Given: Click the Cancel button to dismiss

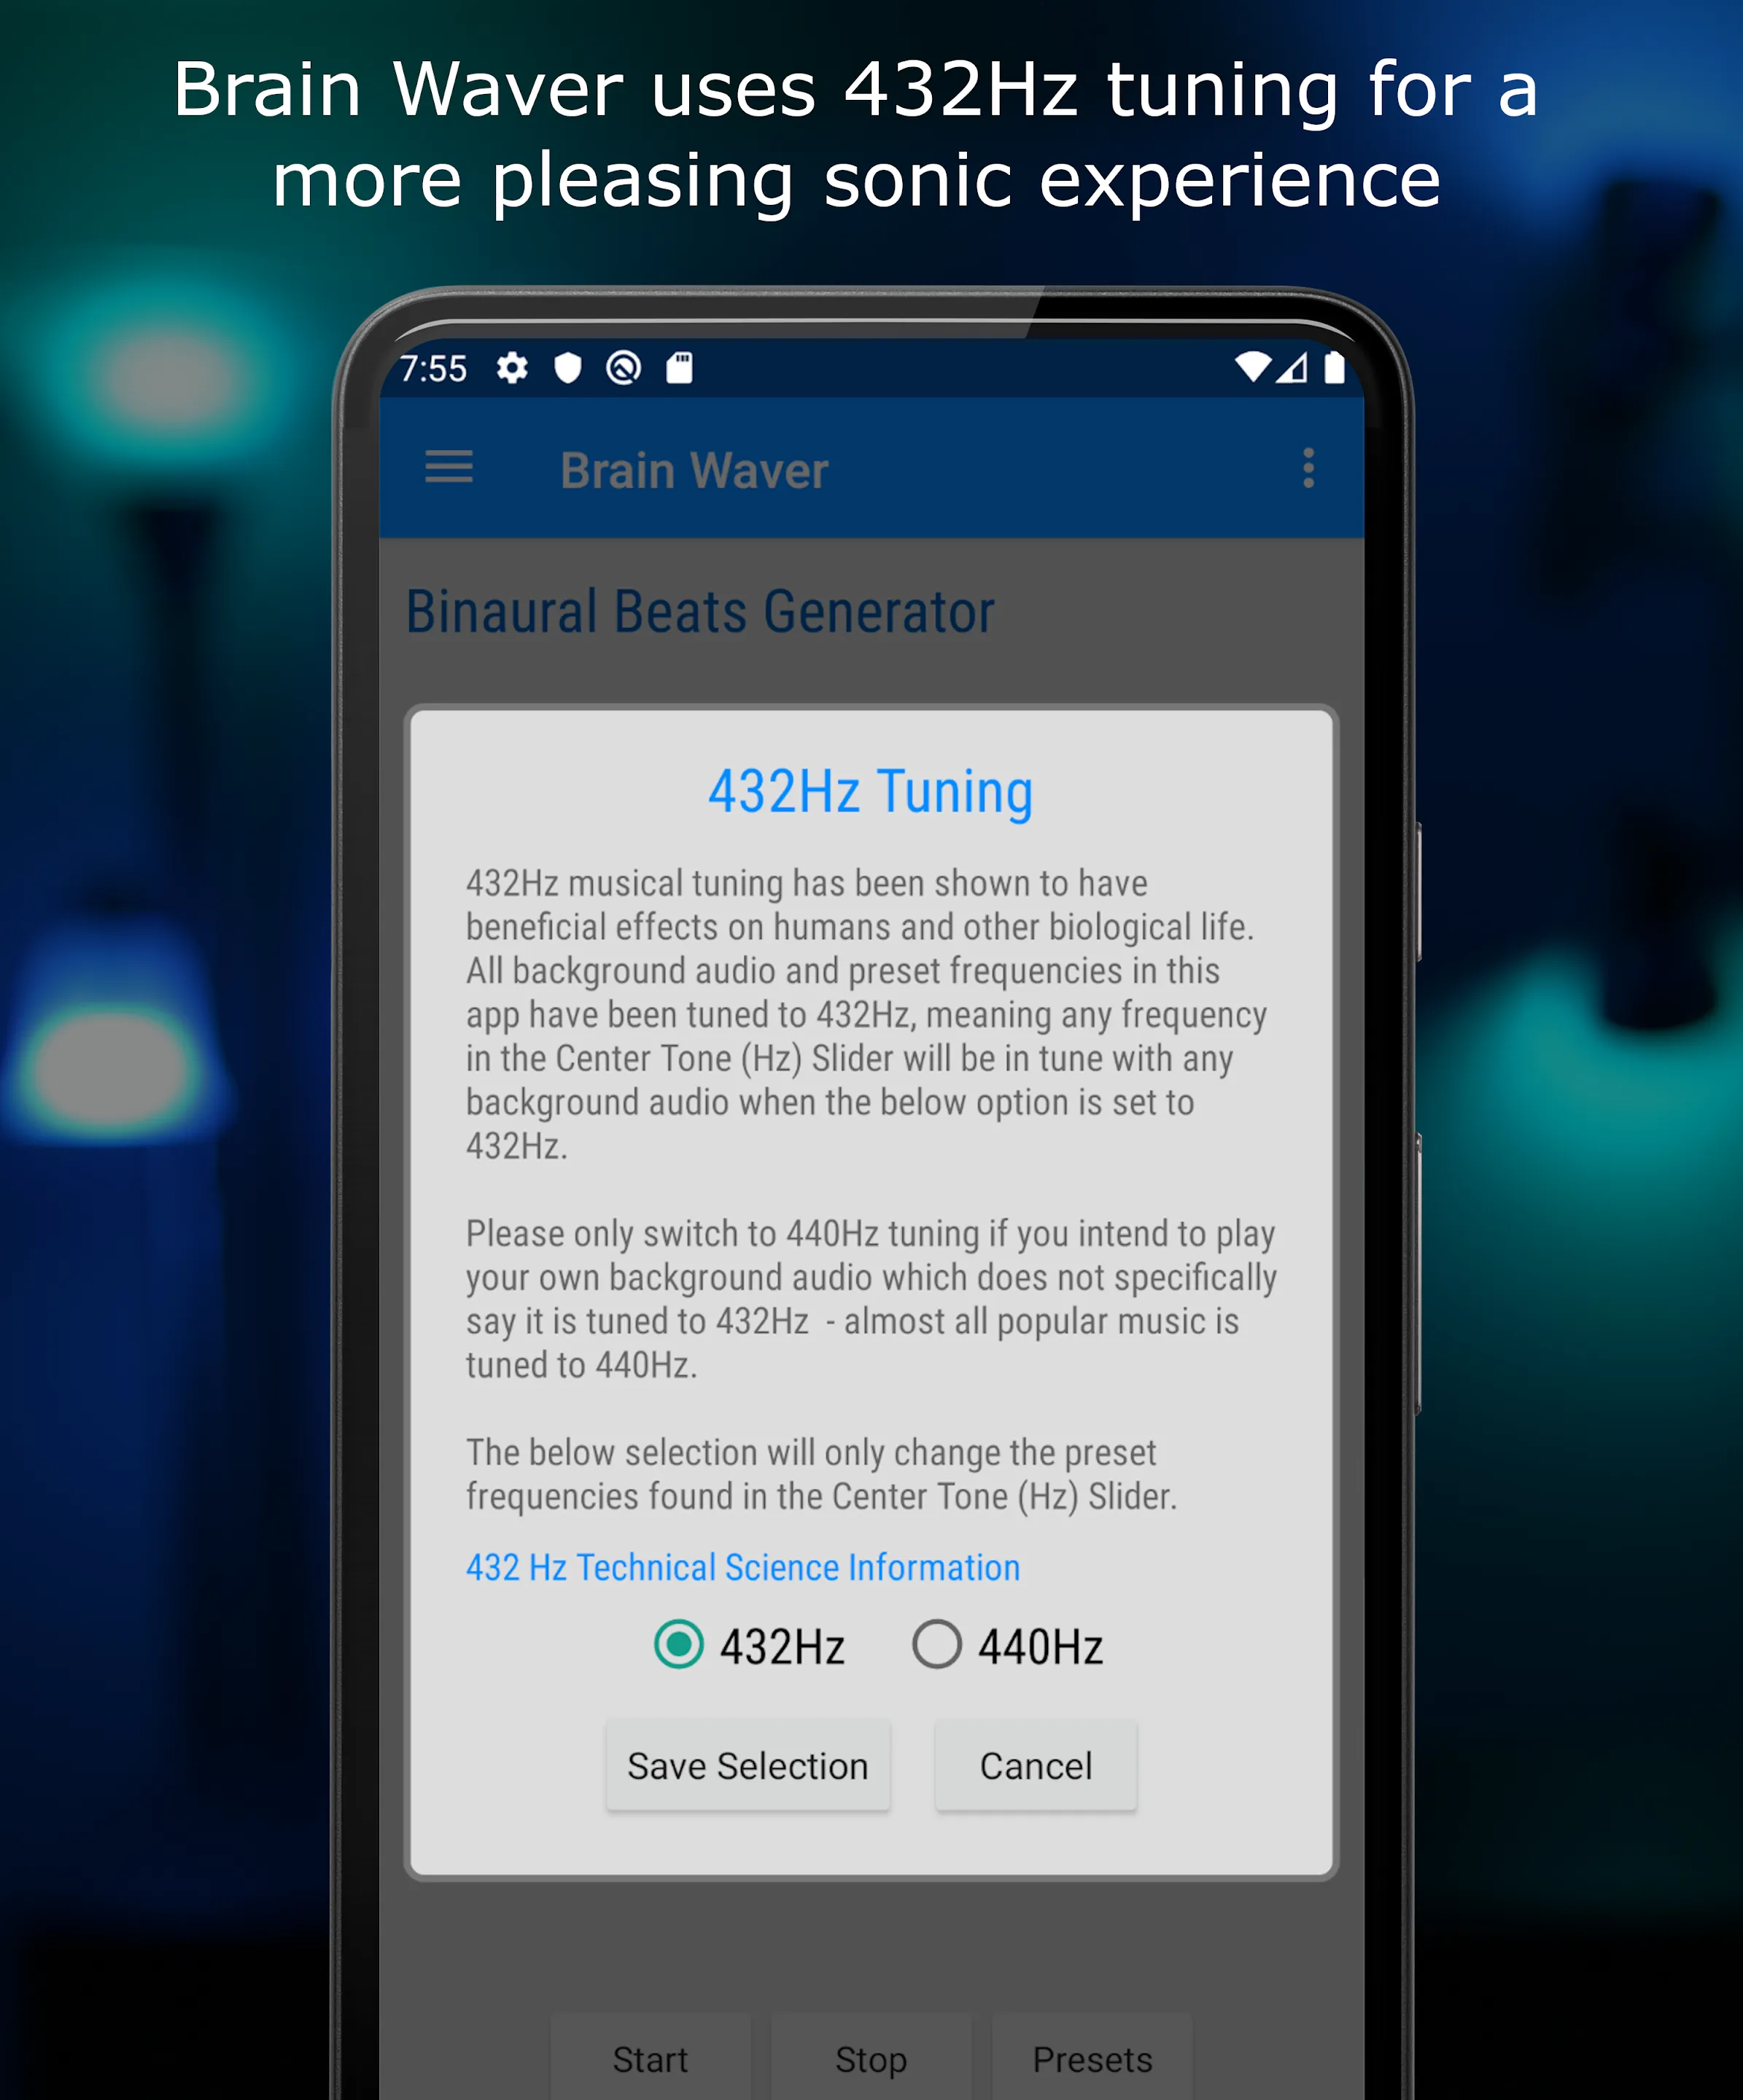Looking at the screenshot, I should coord(1035,1767).
